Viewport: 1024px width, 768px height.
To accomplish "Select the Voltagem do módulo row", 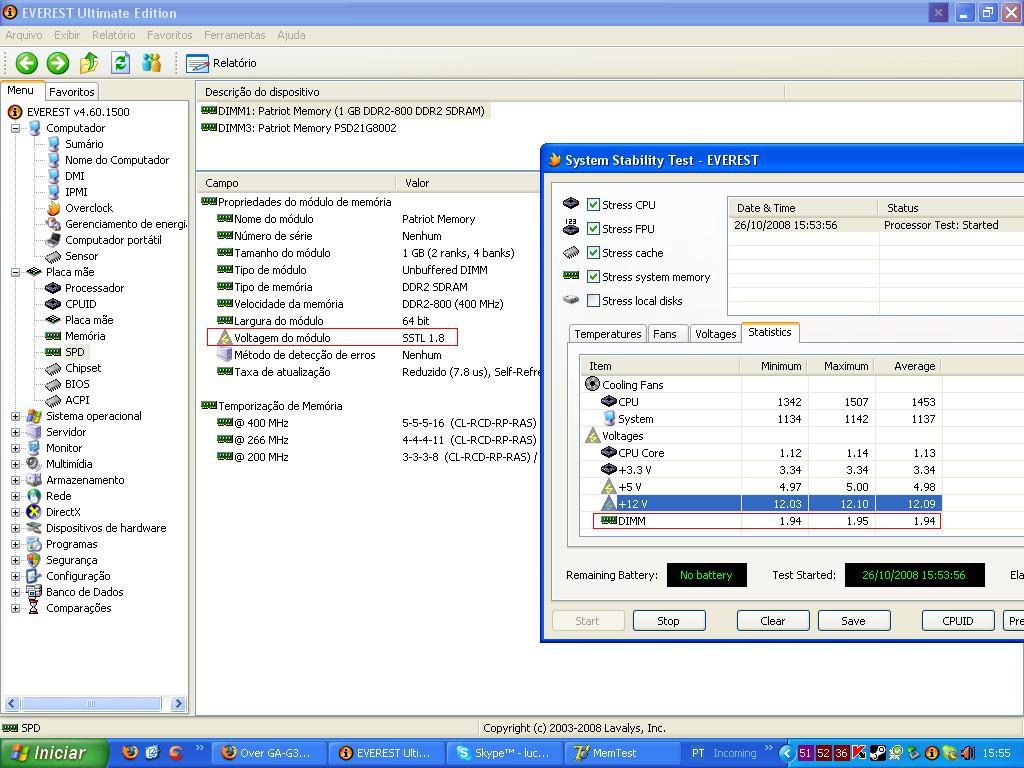I will (332, 338).
